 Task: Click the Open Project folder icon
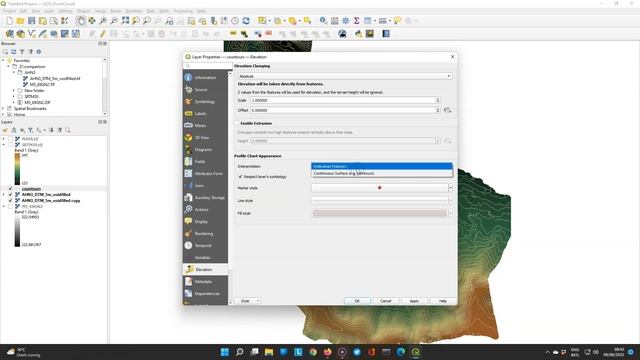(x=20, y=21)
